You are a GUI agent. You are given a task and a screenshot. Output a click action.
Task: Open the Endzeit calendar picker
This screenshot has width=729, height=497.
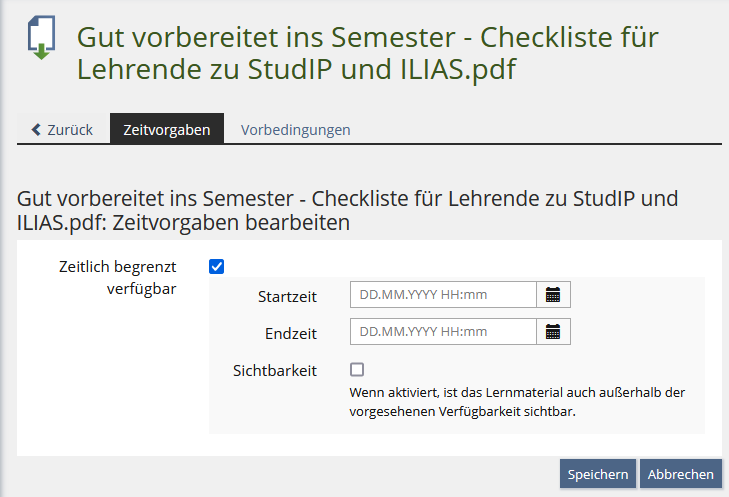point(553,331)
